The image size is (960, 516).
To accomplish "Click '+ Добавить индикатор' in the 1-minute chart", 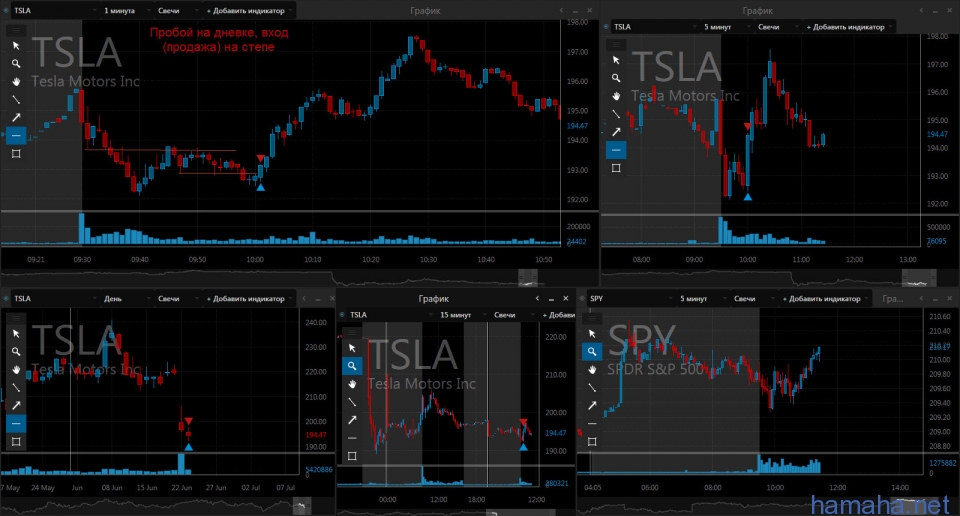I will click(x=245, y=11).
